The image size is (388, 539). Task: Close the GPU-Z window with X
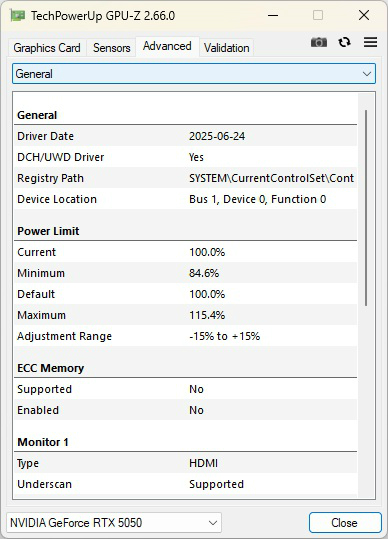pos(364,15)
